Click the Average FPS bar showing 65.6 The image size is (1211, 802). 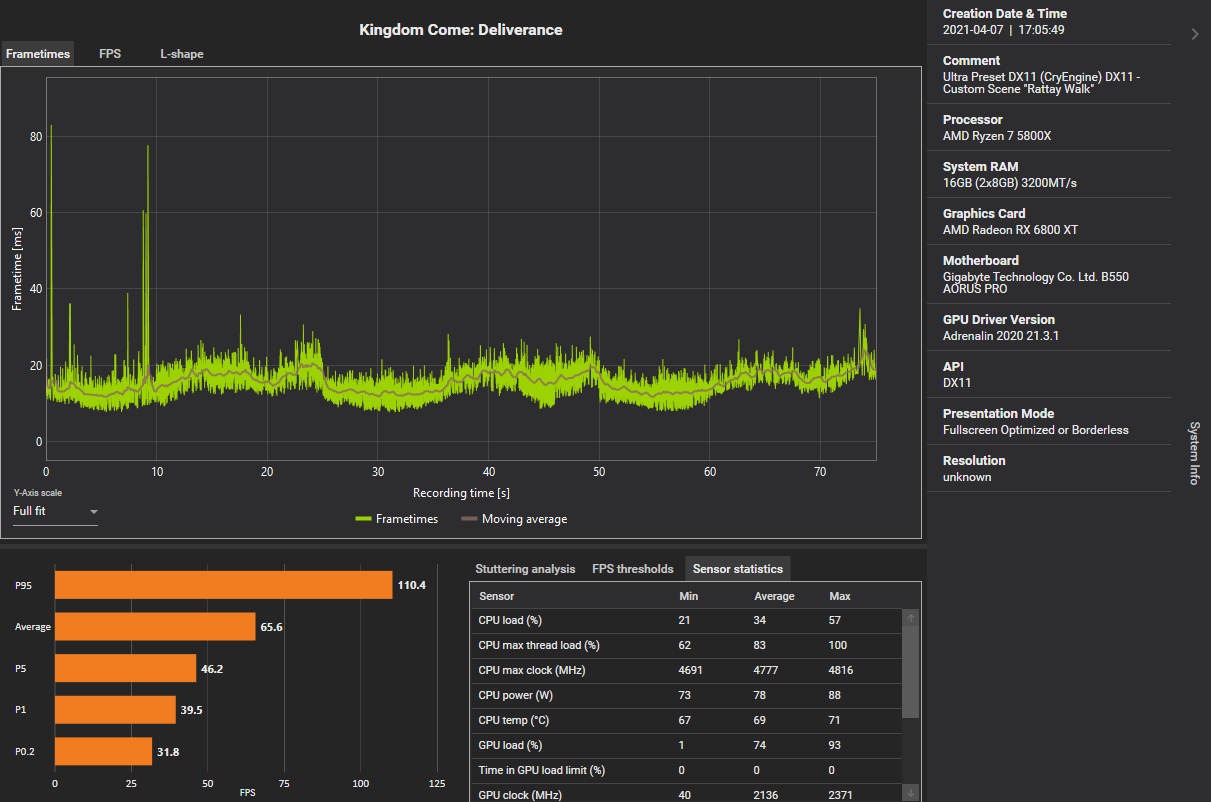pyautogui.click(x=155, y=627)
